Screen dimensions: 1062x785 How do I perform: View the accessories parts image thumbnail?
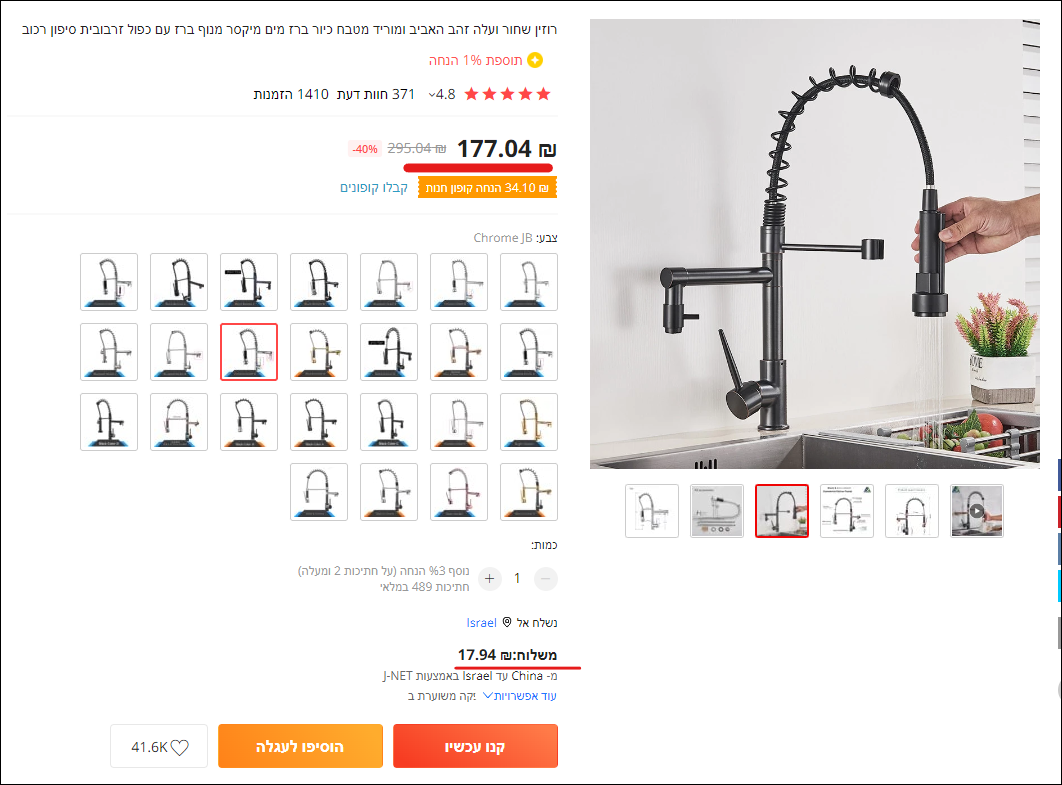click(x=717, y=511)
